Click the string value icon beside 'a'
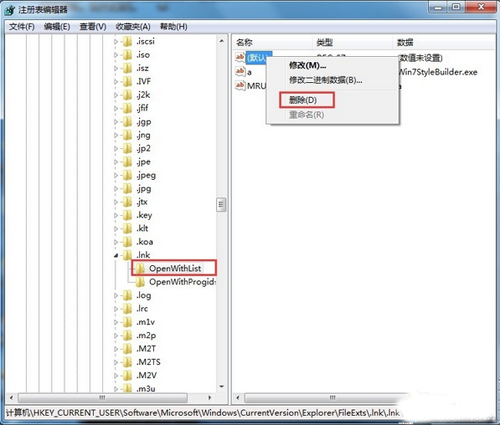 tap(240, 72)
